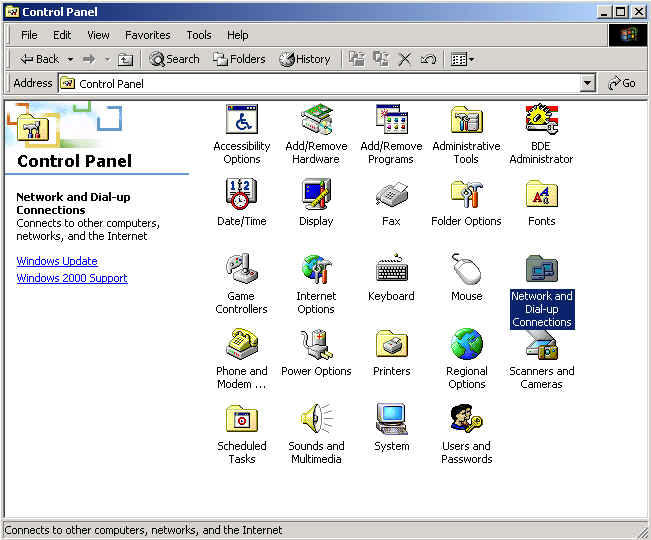Launch BDE Administrator

(541, 135)
